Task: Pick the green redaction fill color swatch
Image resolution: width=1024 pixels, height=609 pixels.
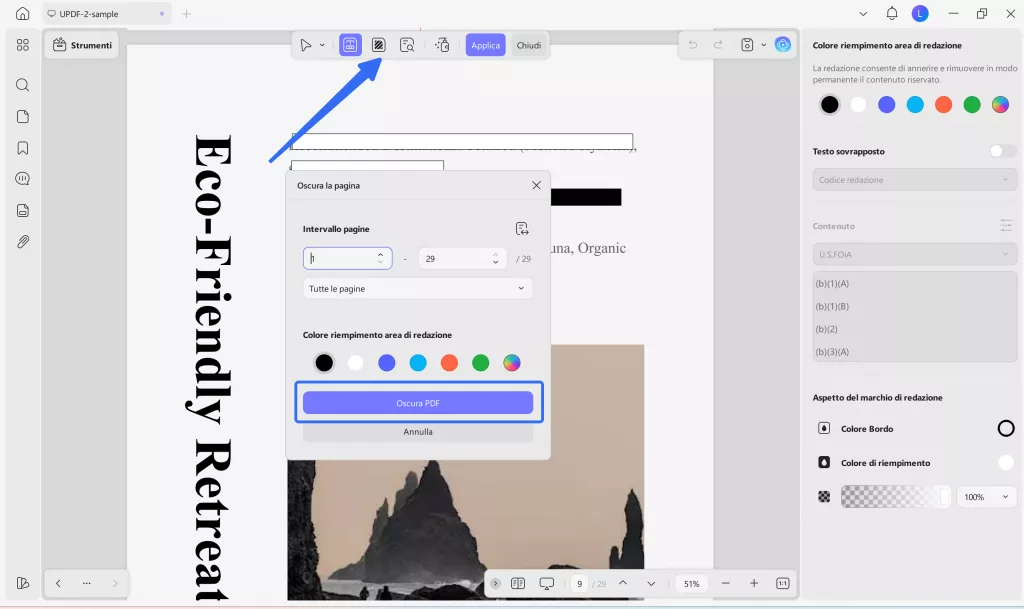Action: (x=480, y=362)
